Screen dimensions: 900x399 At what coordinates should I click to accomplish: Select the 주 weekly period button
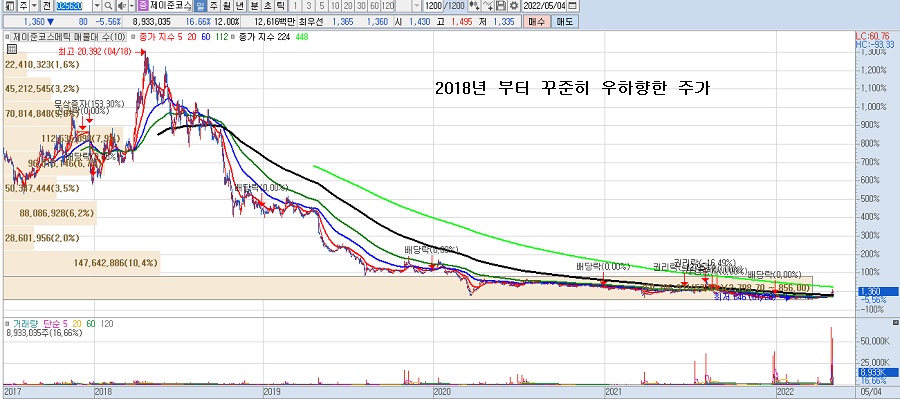[214, 6]
